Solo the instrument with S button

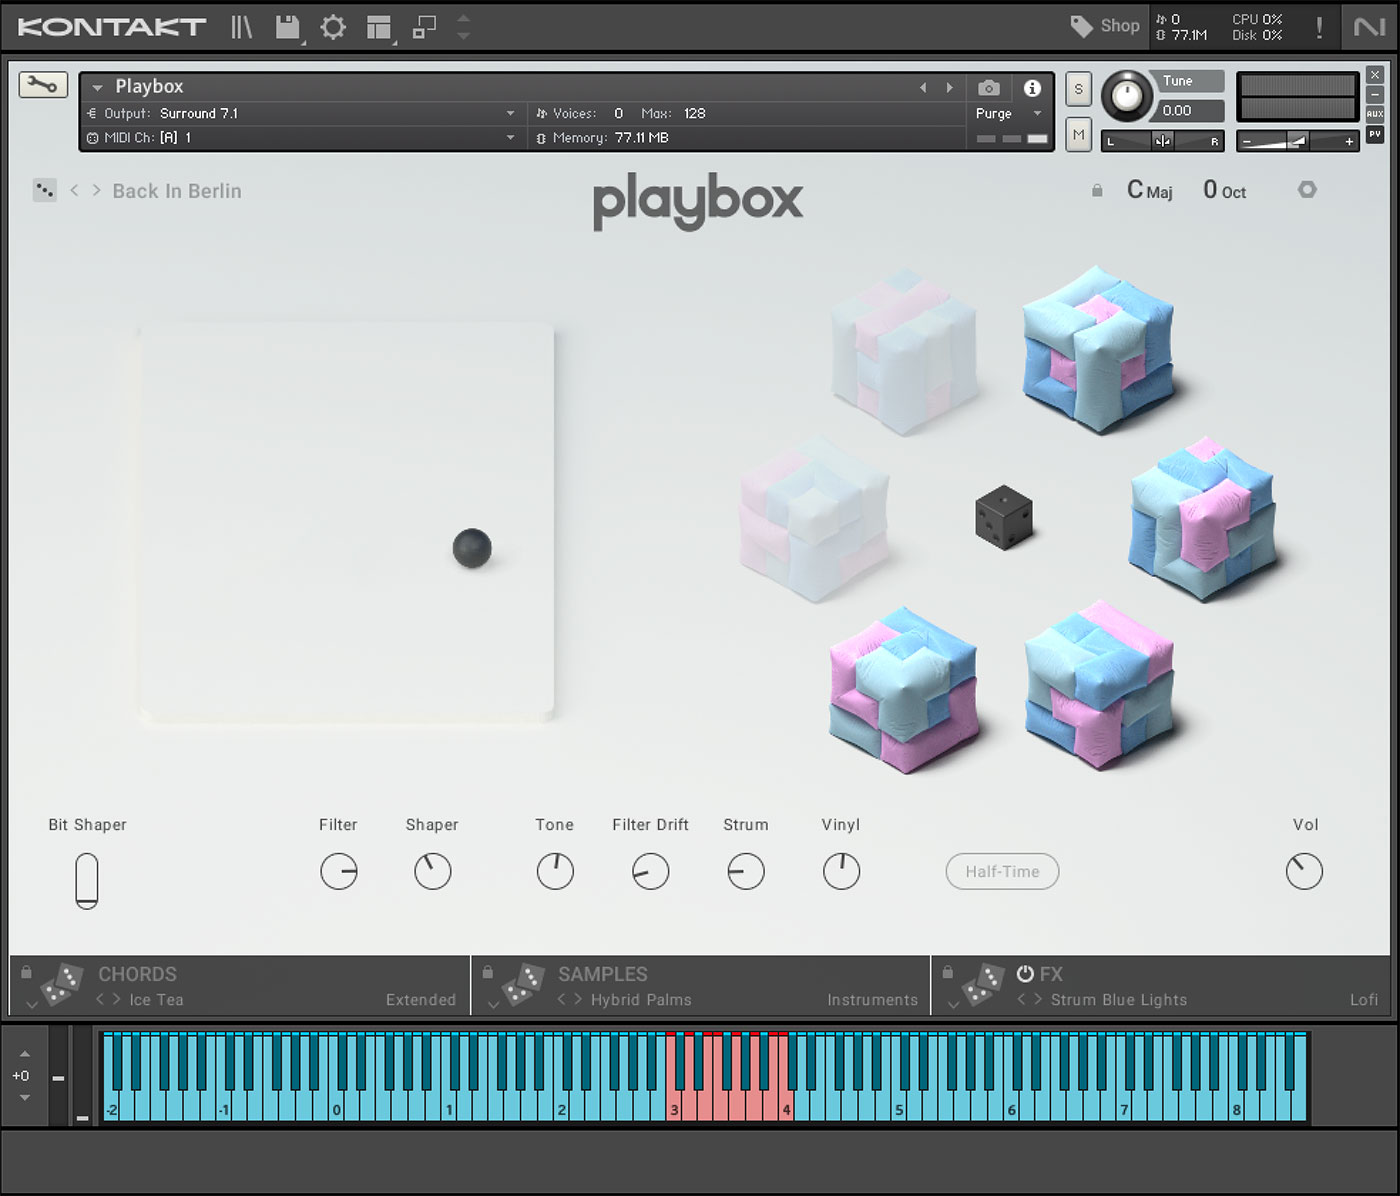coord(1078,88)
